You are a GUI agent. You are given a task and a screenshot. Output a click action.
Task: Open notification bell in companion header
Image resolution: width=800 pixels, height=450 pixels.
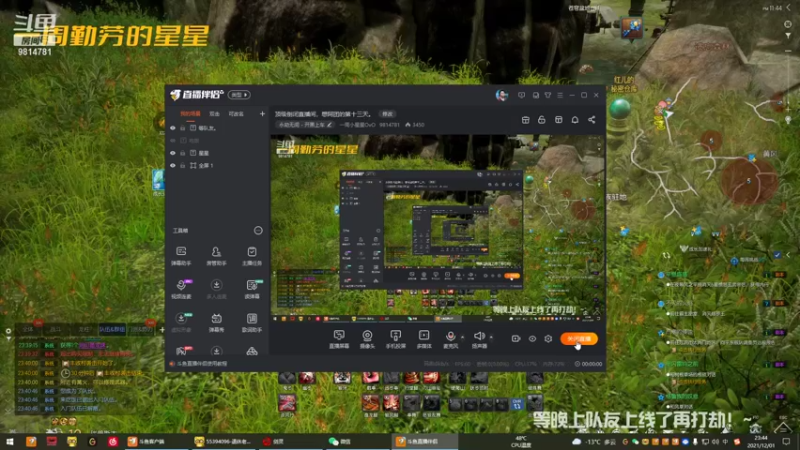click(x=575, y=119)
